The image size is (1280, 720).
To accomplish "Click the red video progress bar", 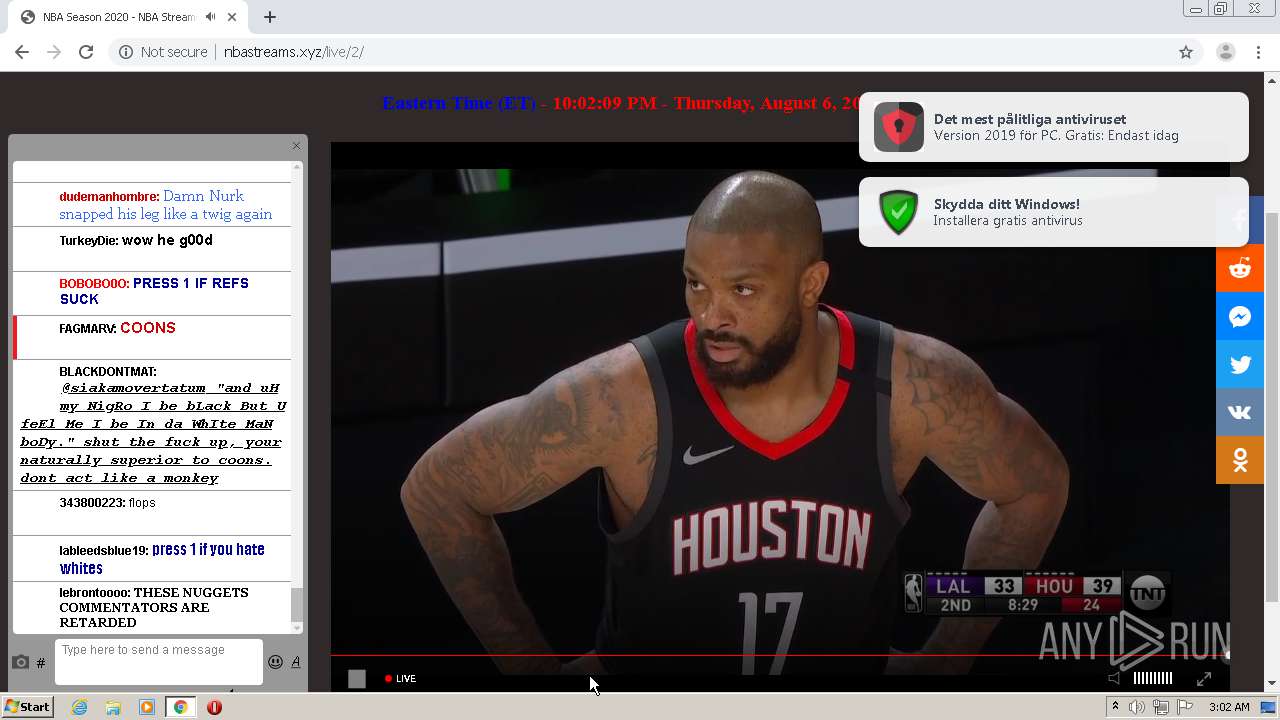I will (780, 656).
